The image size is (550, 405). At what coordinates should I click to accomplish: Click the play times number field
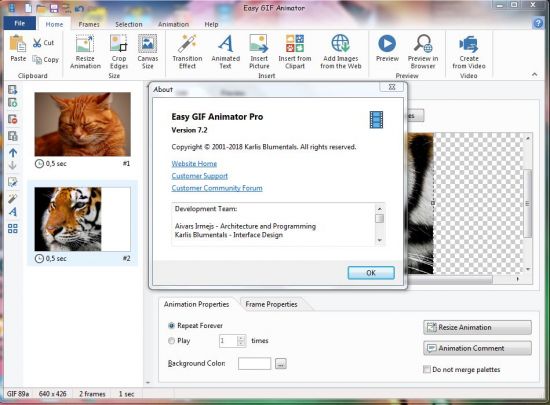click(x=228, y=341)
